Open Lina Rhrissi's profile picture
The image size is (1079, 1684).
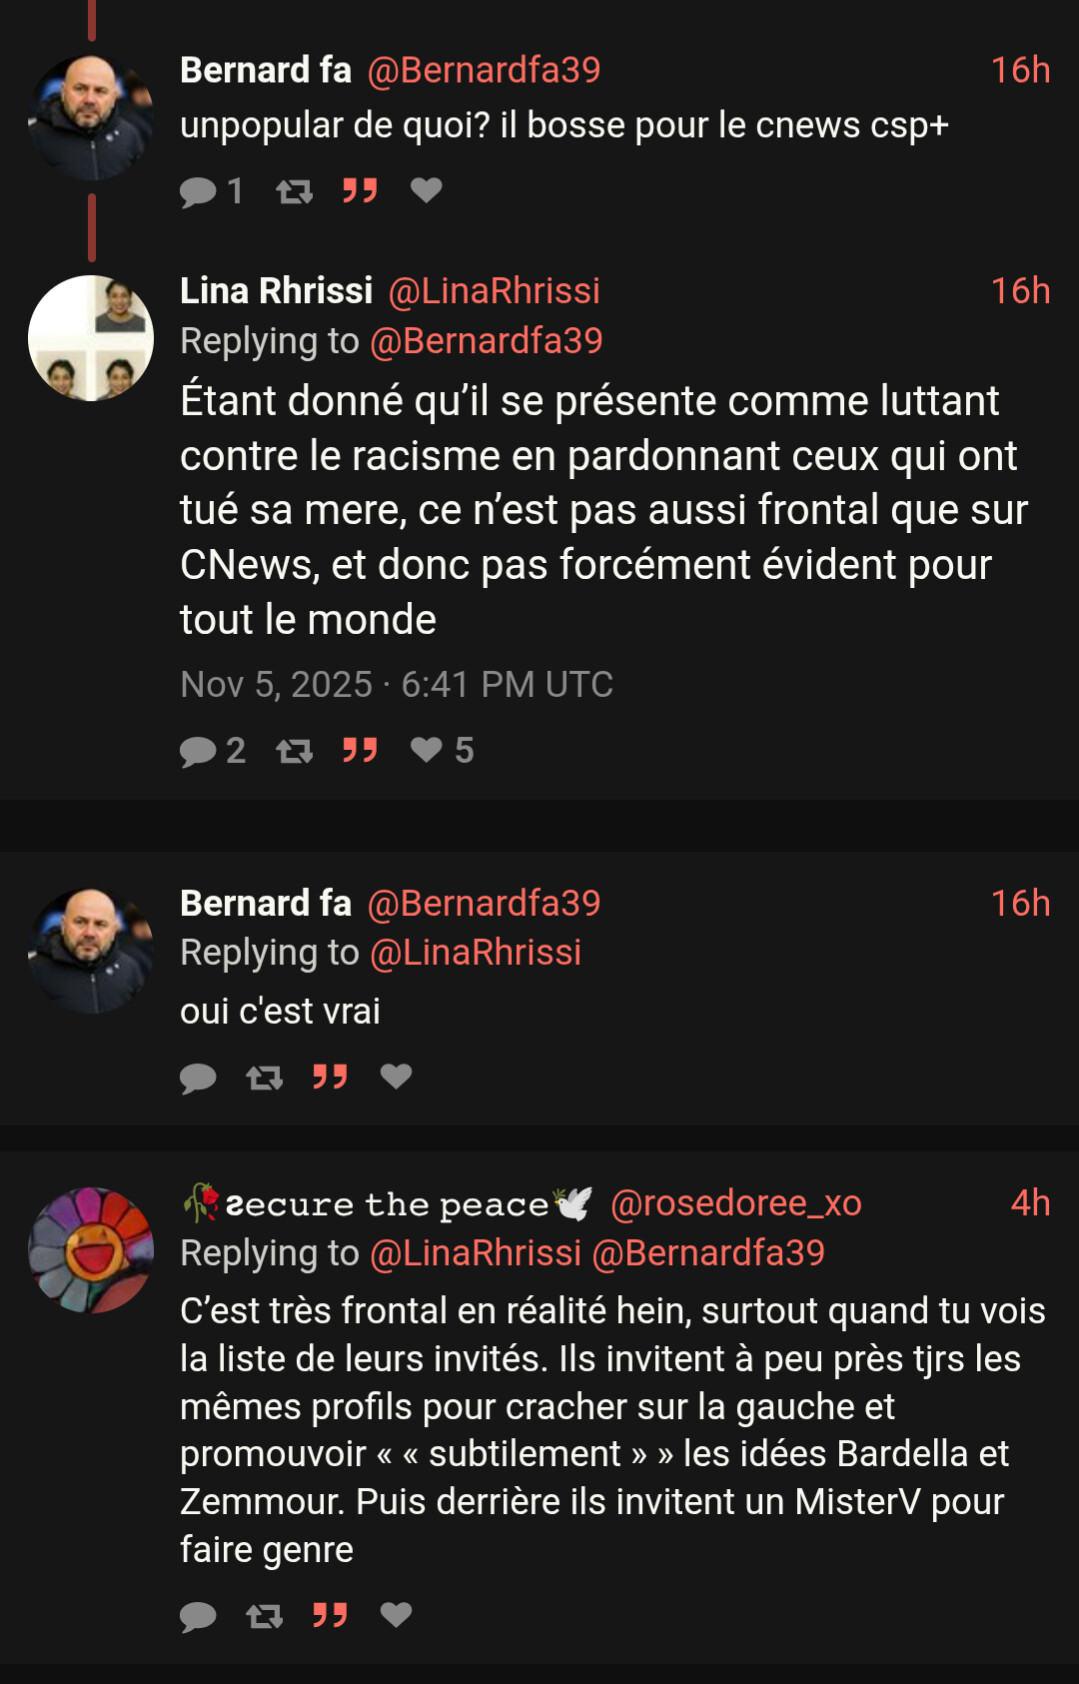click(x=91, y=338)
